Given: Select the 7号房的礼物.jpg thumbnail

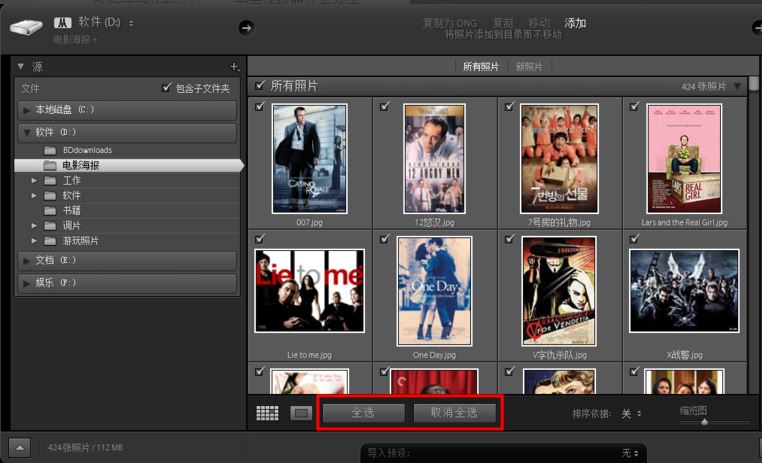Looking at the screenshot, I should coord(559,158).
